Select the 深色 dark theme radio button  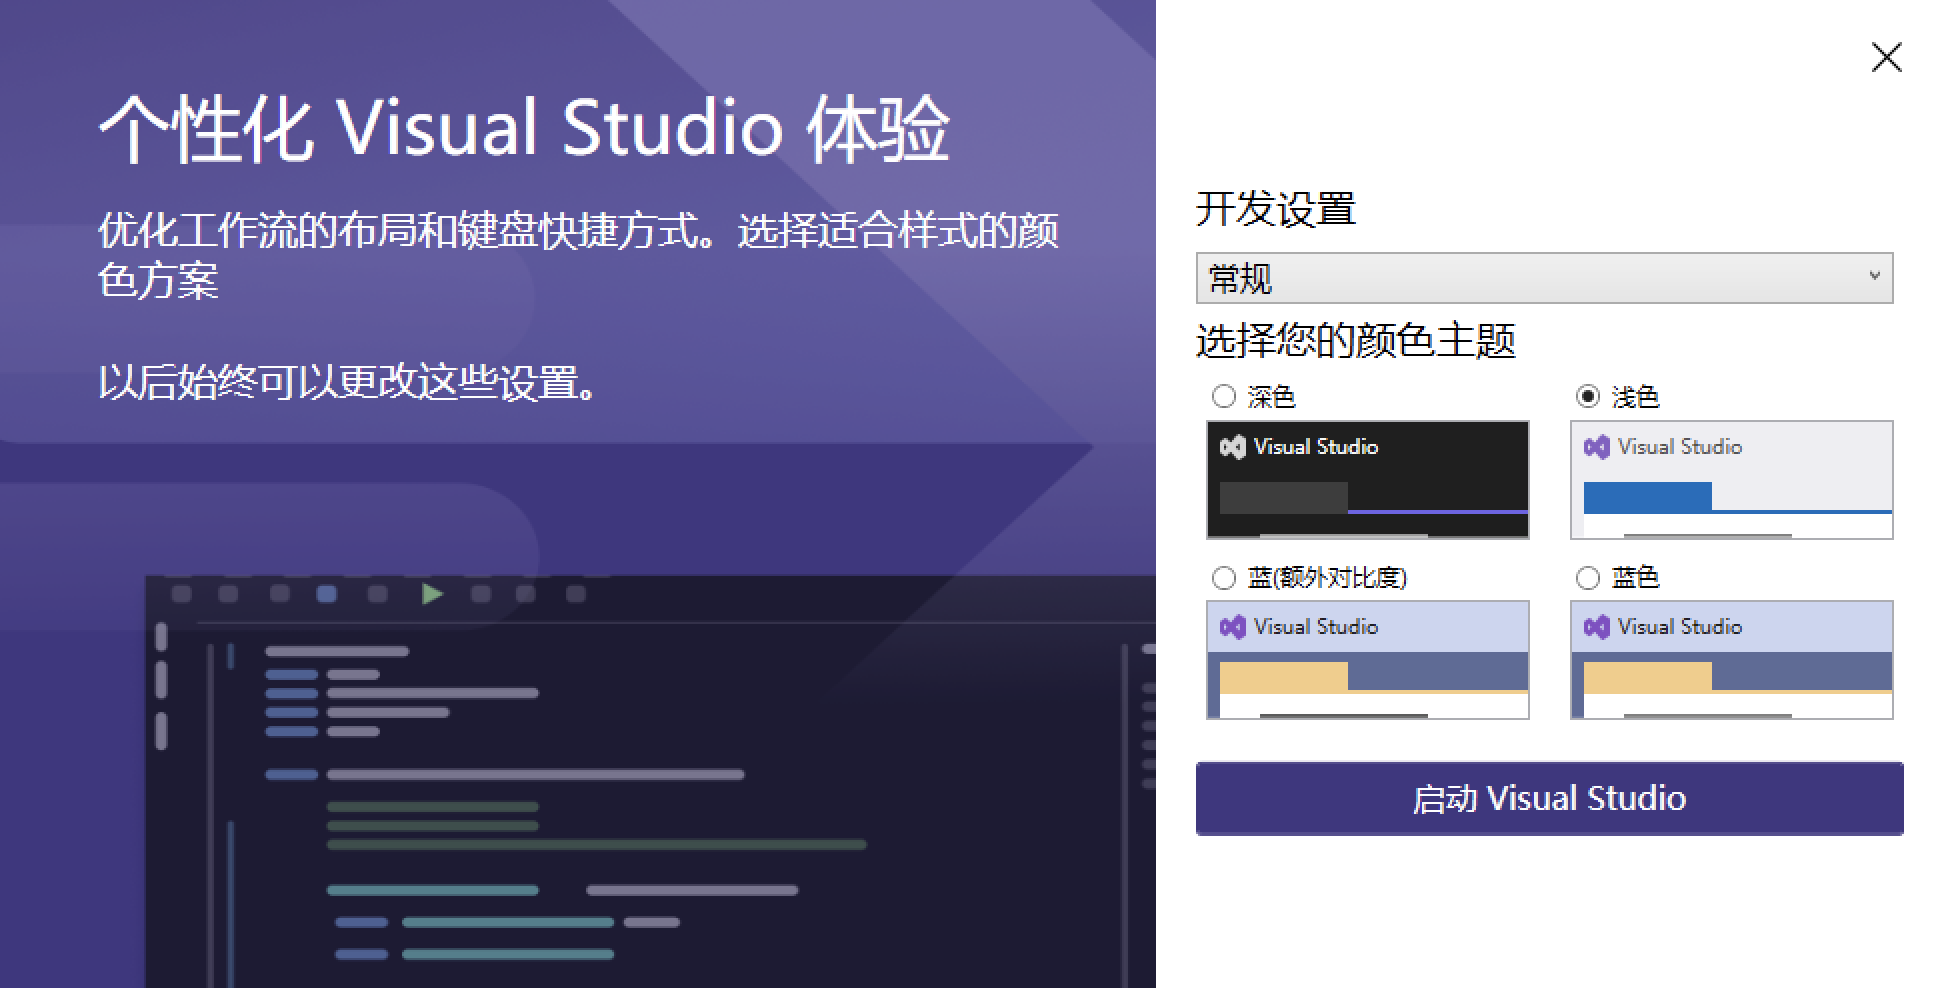click(1224, 397)
